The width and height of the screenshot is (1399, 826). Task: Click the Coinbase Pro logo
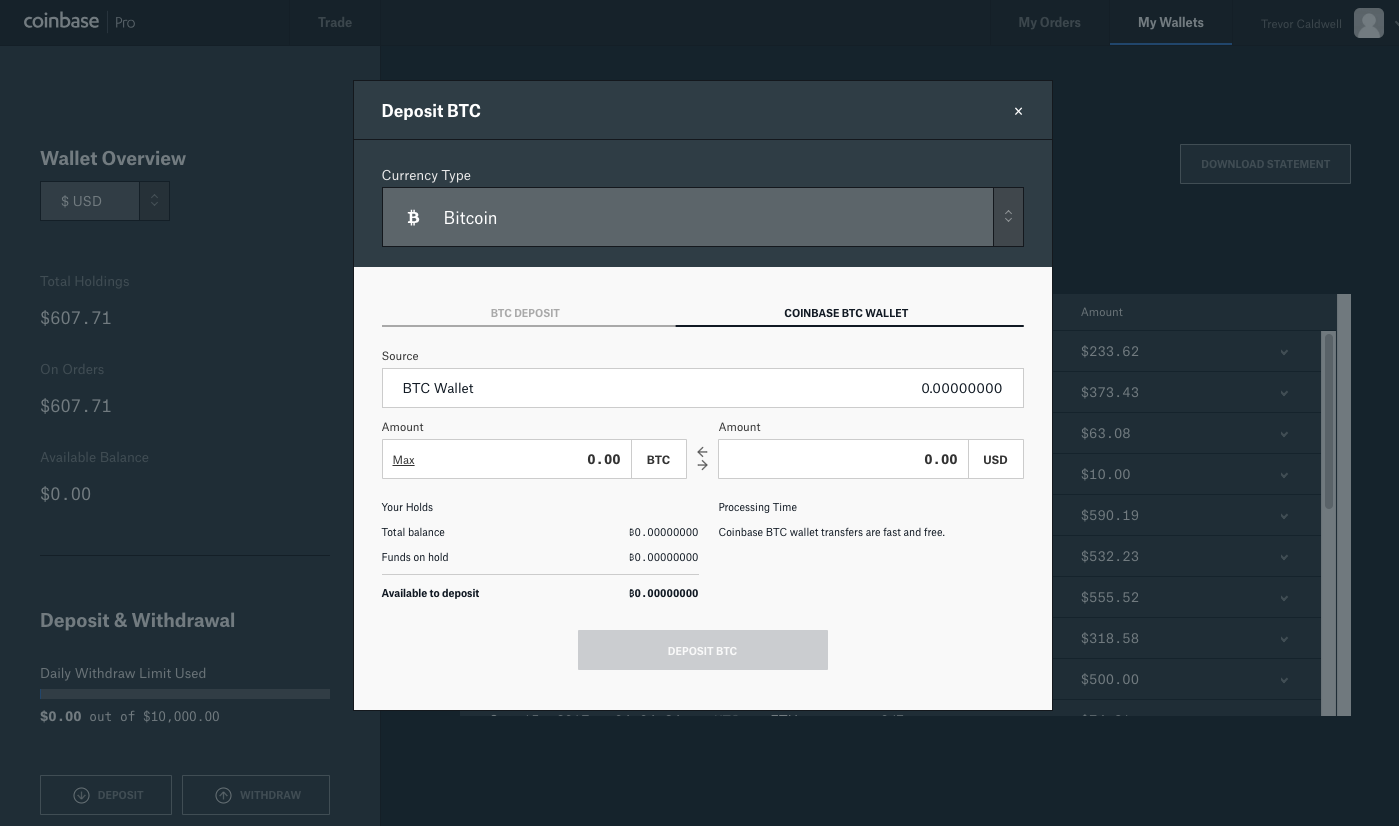[x=79, y=21]
